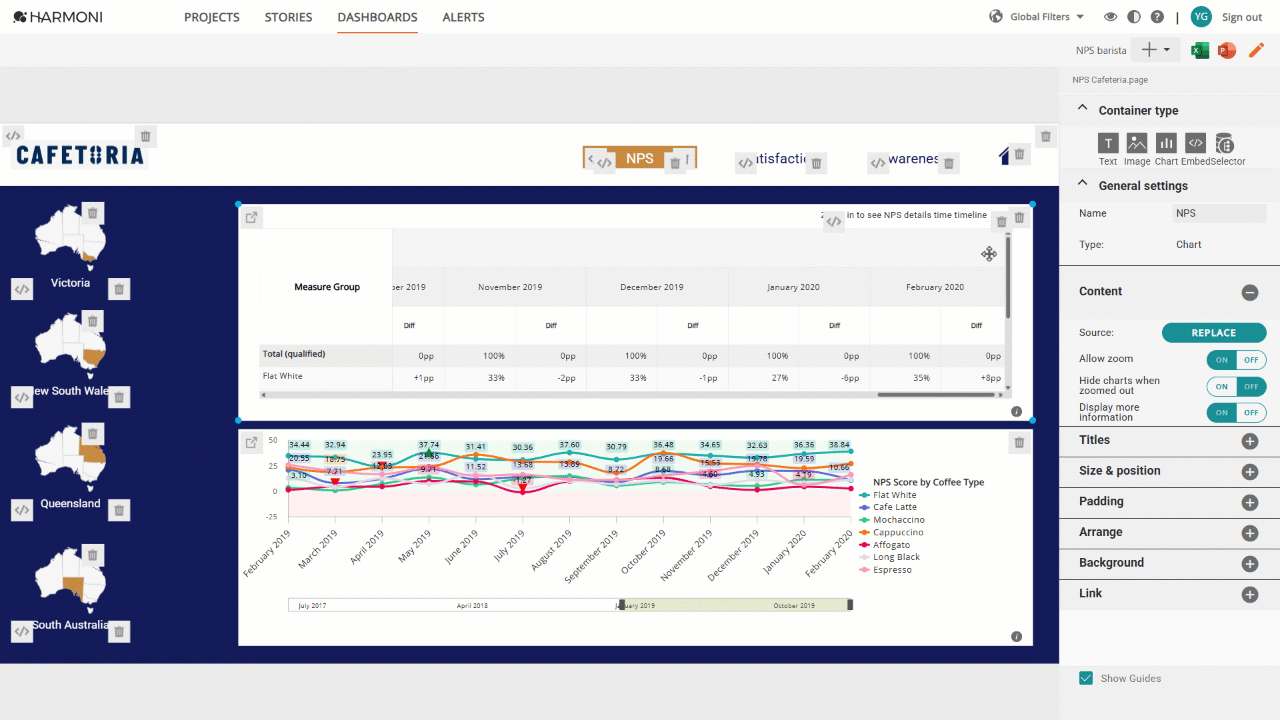Open the ALERTS tab
The height and width of the screenshot is (720, 1280).
click(463, 17)
